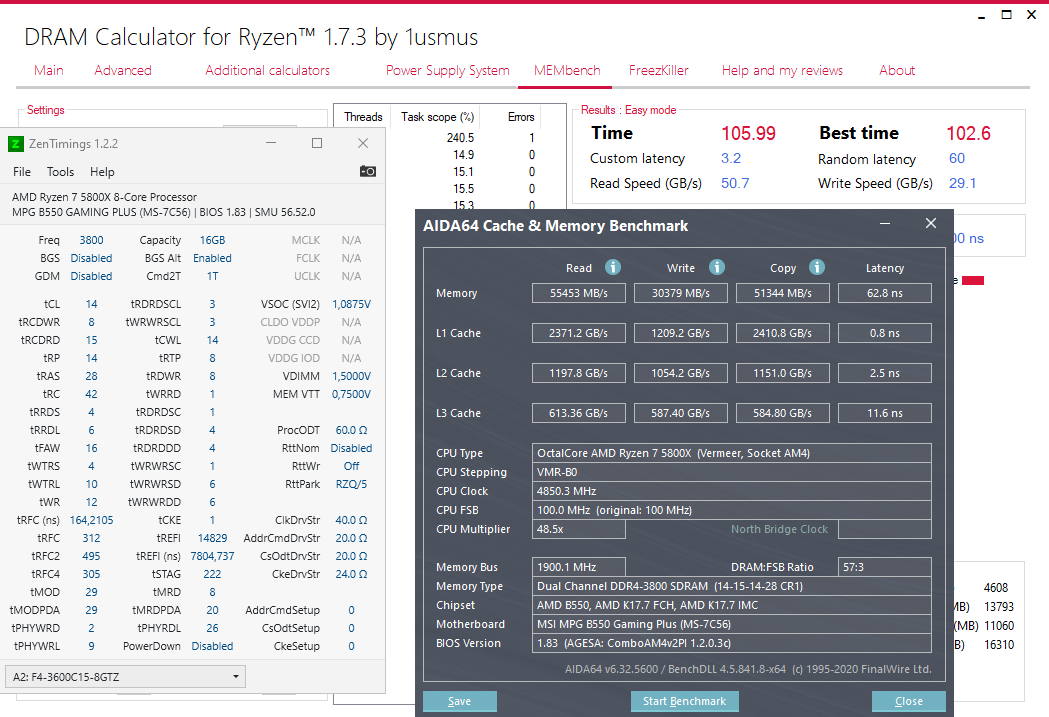Minimize the ZenTimings window
1049x717 pixels.
tap(271, 143)
